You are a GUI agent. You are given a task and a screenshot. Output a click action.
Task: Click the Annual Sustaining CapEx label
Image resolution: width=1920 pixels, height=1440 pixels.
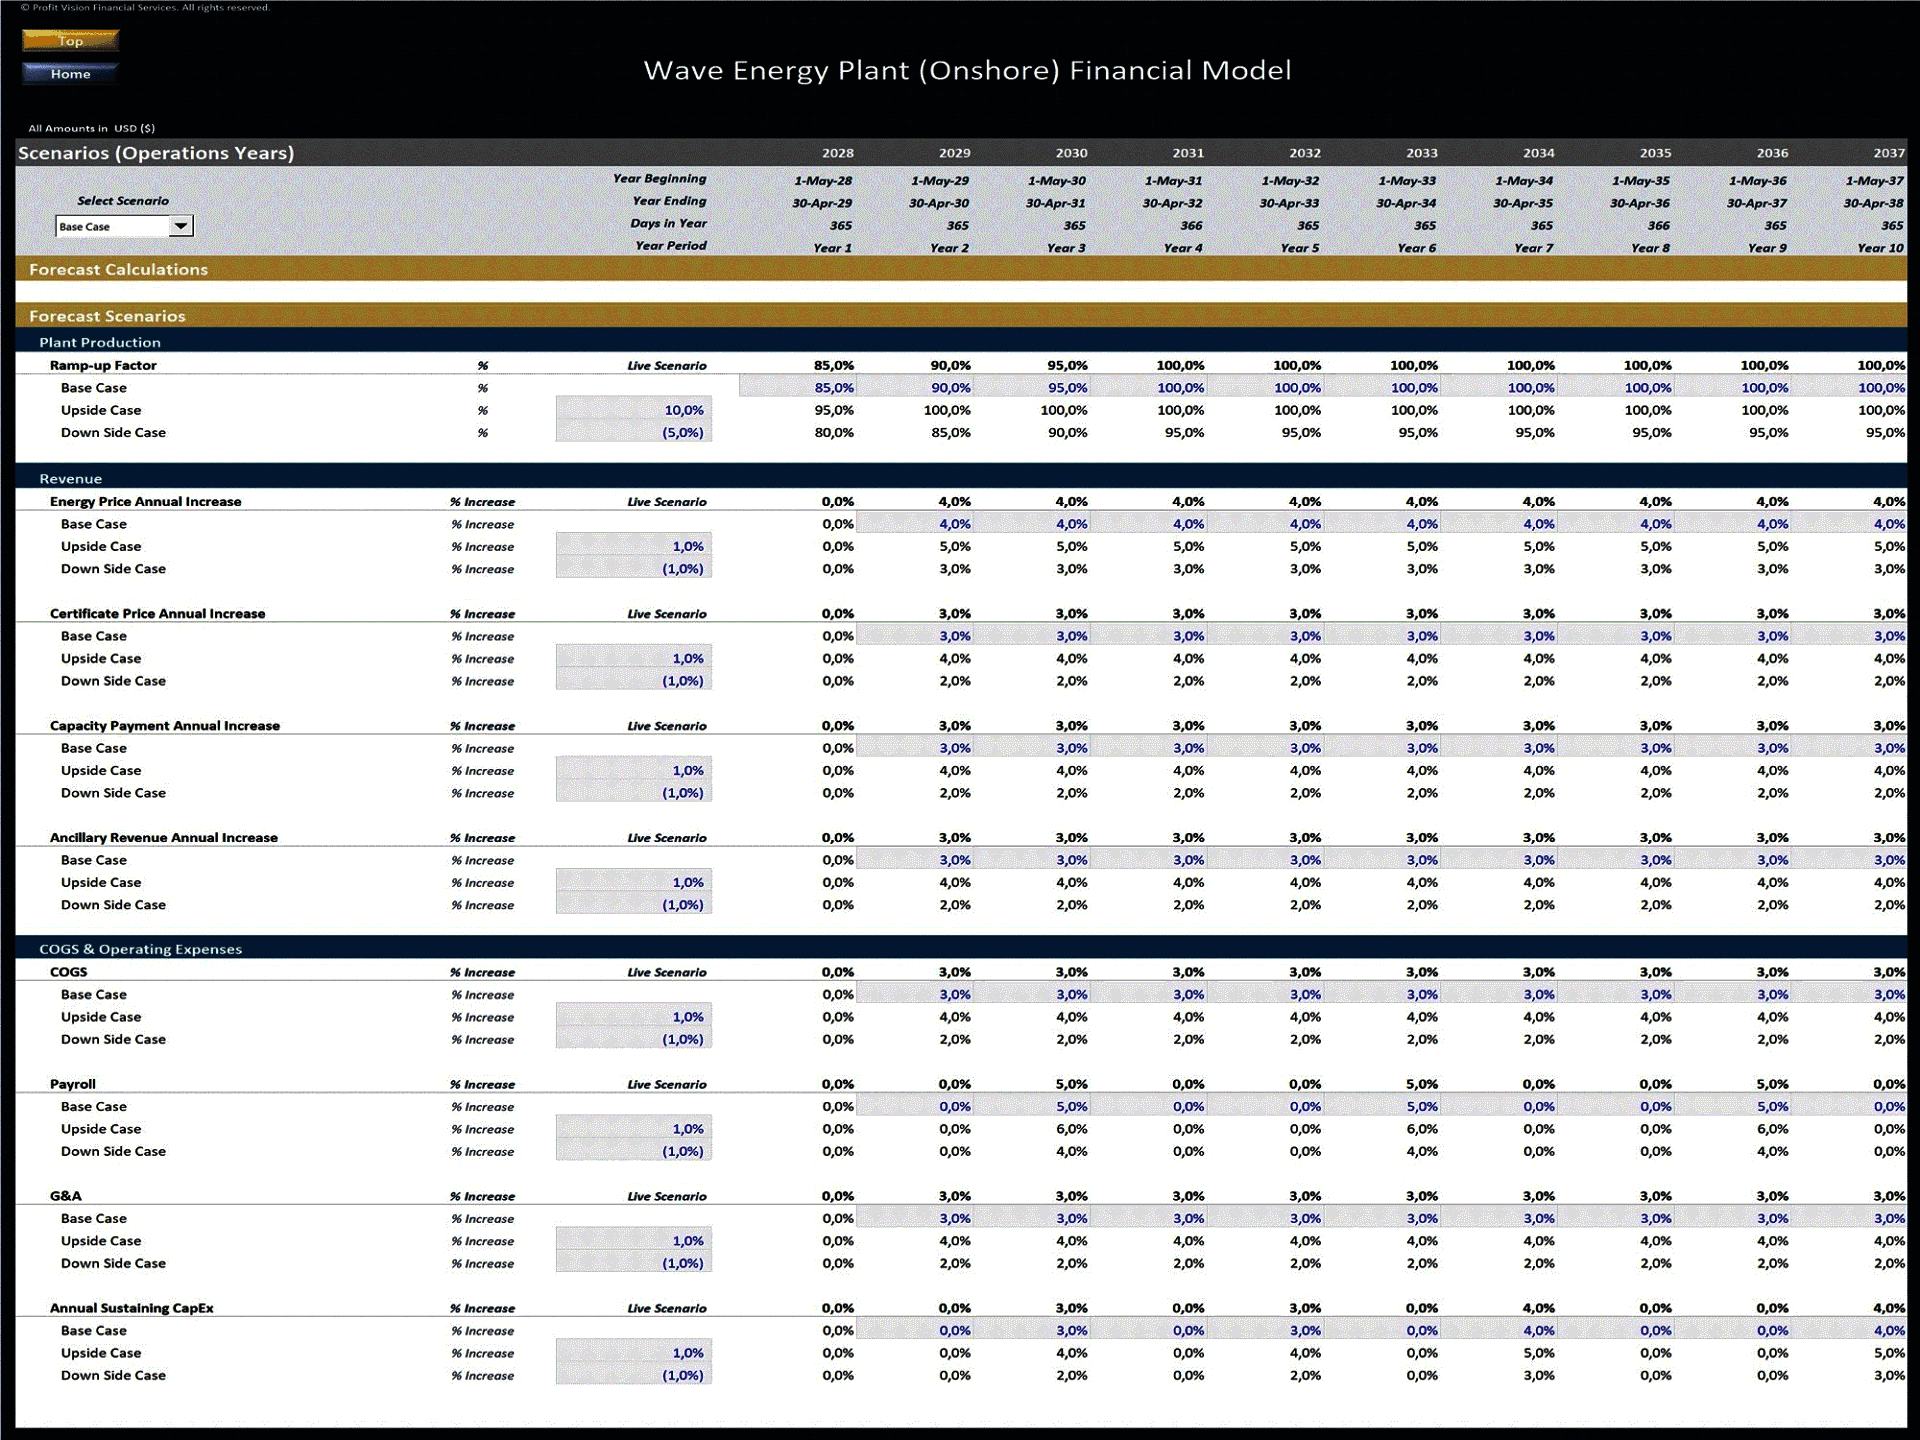pos(131,1308)
